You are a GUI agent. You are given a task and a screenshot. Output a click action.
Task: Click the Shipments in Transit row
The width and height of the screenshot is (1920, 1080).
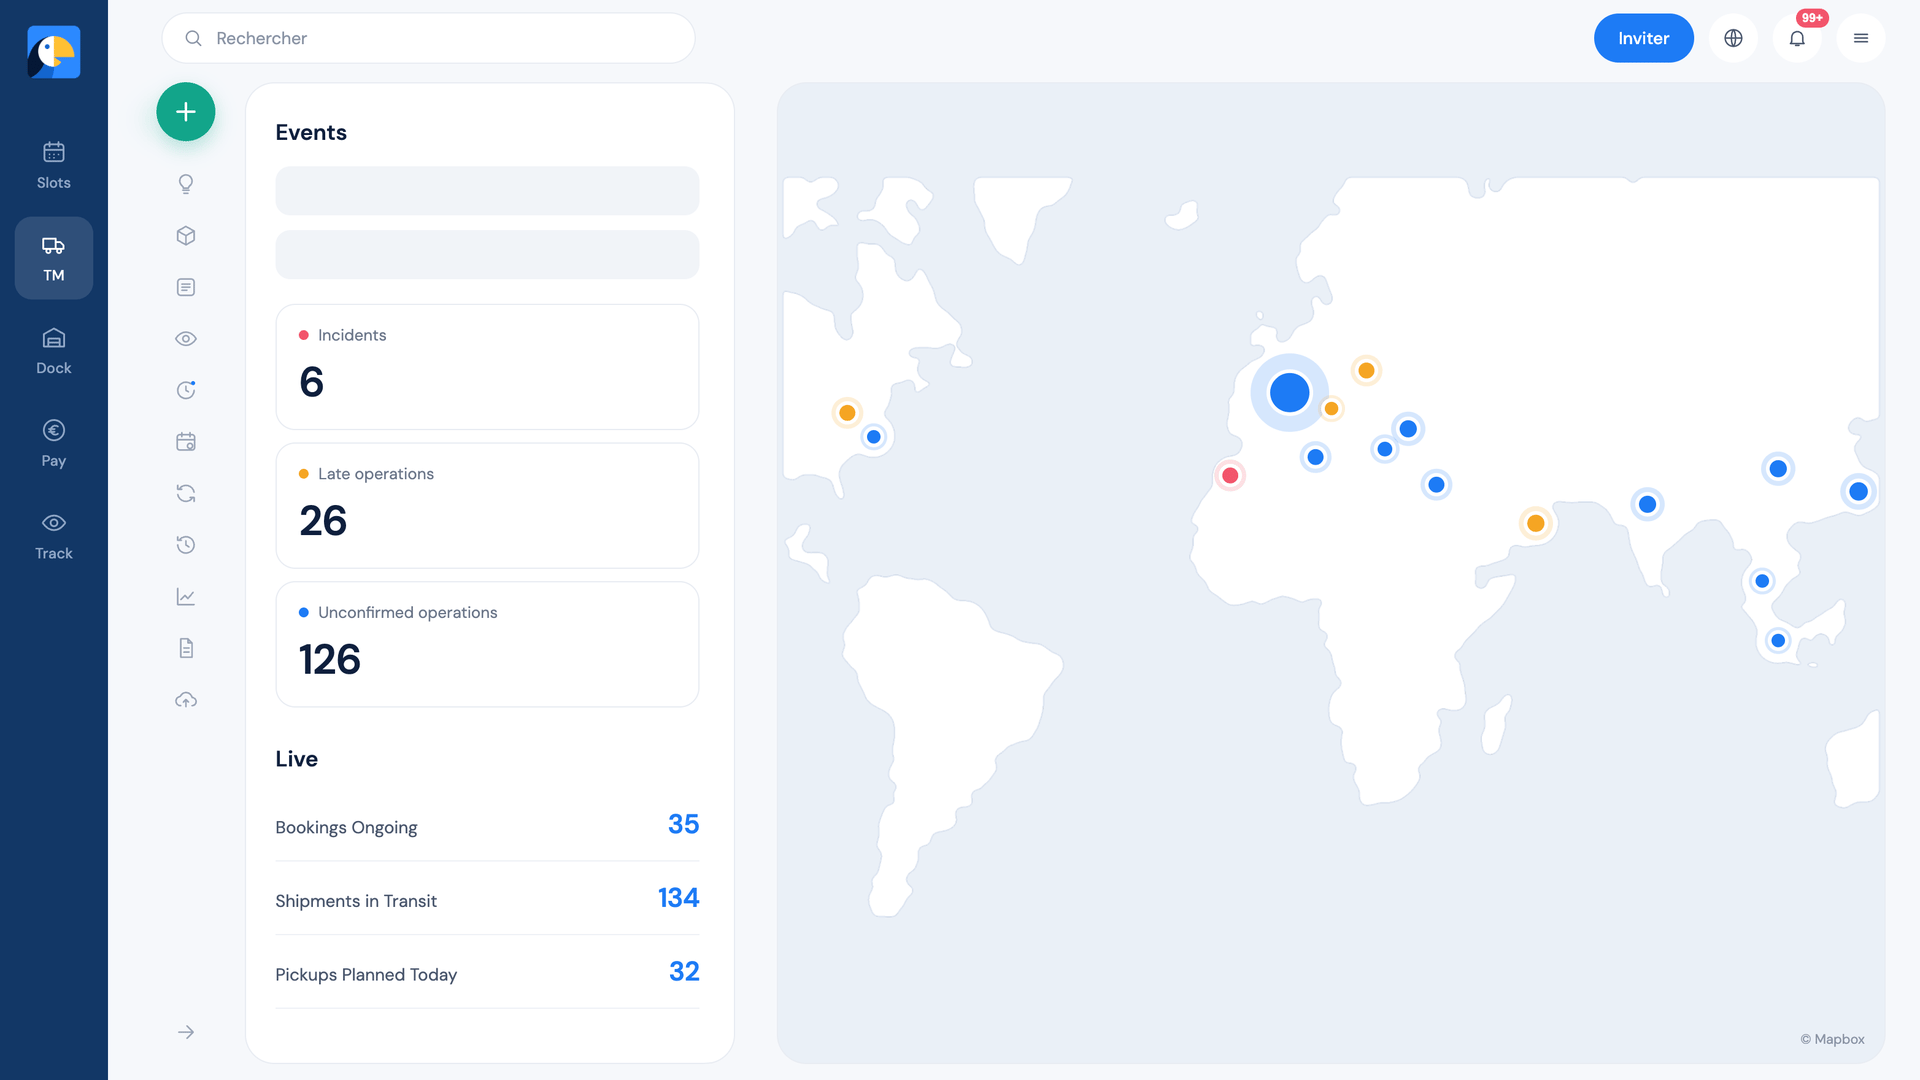pyautogui.click(x=487, y=899)
